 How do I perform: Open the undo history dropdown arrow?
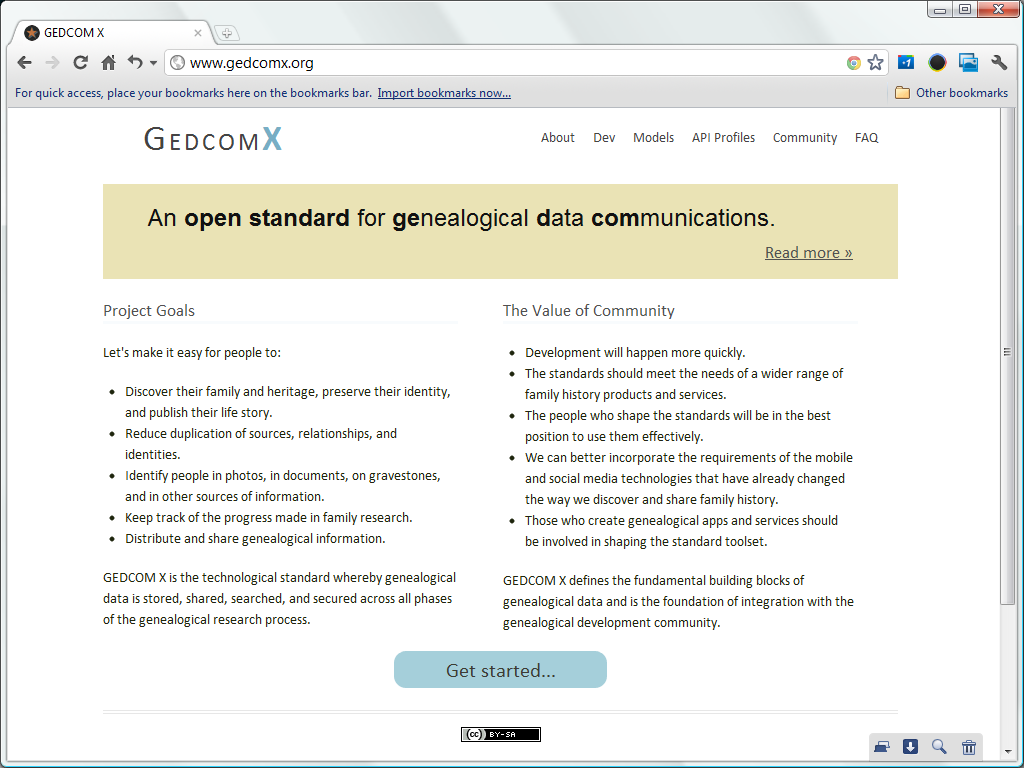point(152,62)
